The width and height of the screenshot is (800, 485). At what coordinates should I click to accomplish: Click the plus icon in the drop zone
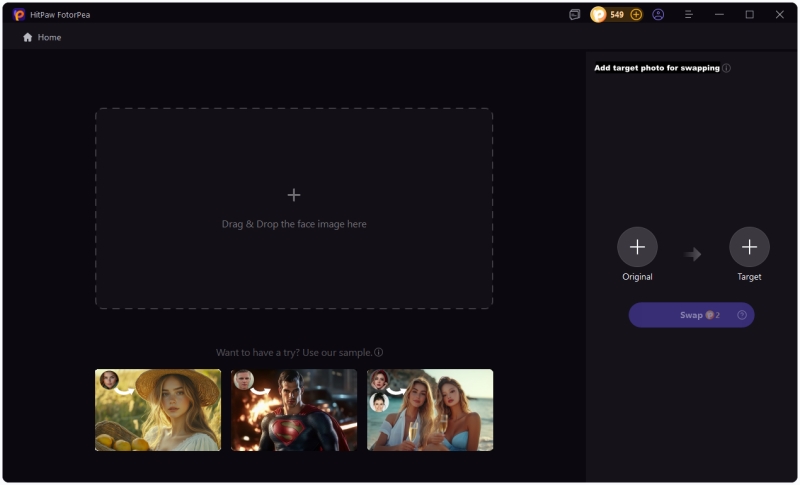(x=294, y=195)
